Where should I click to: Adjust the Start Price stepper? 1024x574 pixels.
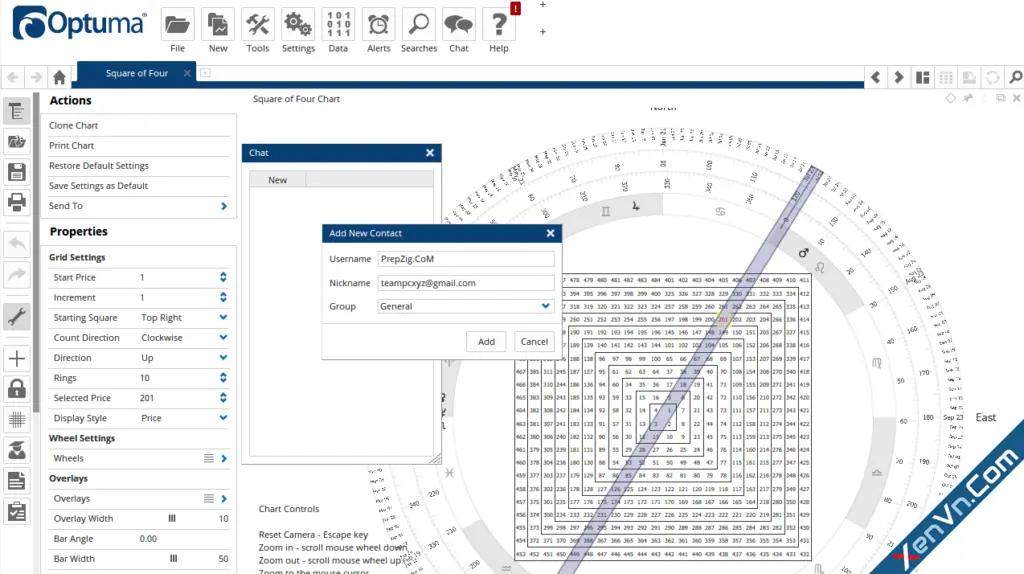click(223, 278)
